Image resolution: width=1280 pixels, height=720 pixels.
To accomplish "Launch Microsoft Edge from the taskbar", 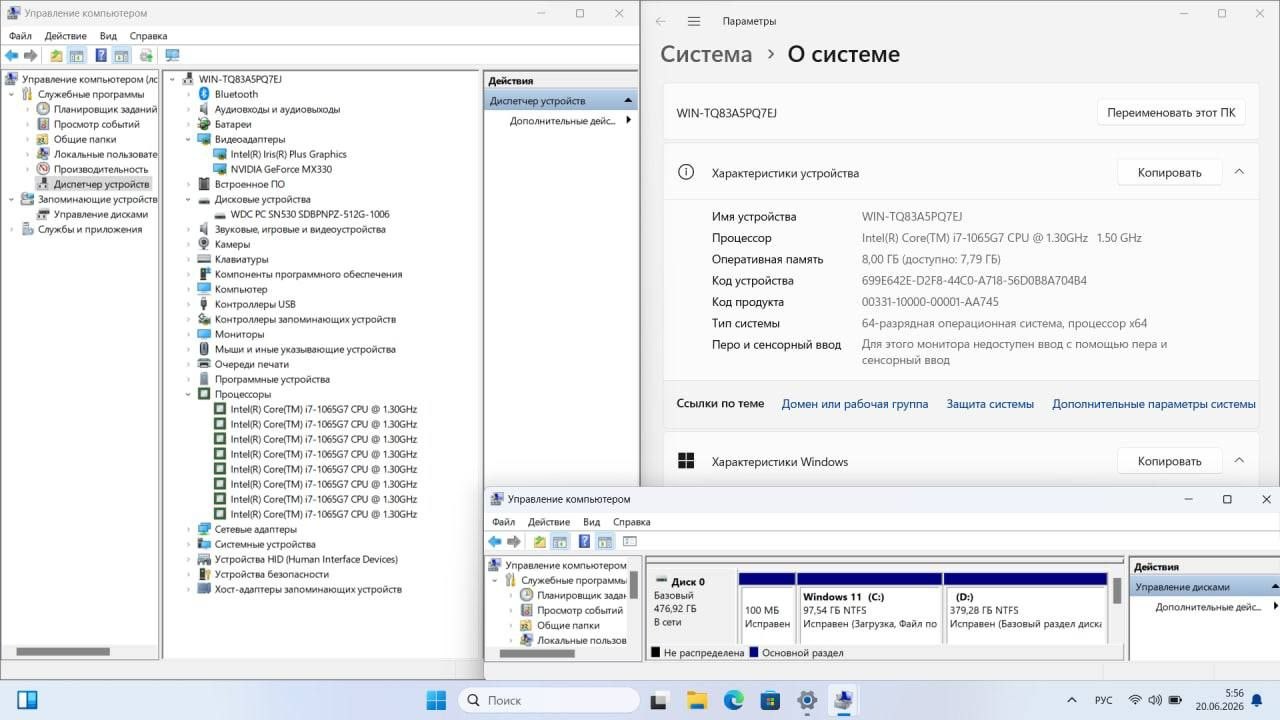I will pyautogui.click(x=734, y=700).
